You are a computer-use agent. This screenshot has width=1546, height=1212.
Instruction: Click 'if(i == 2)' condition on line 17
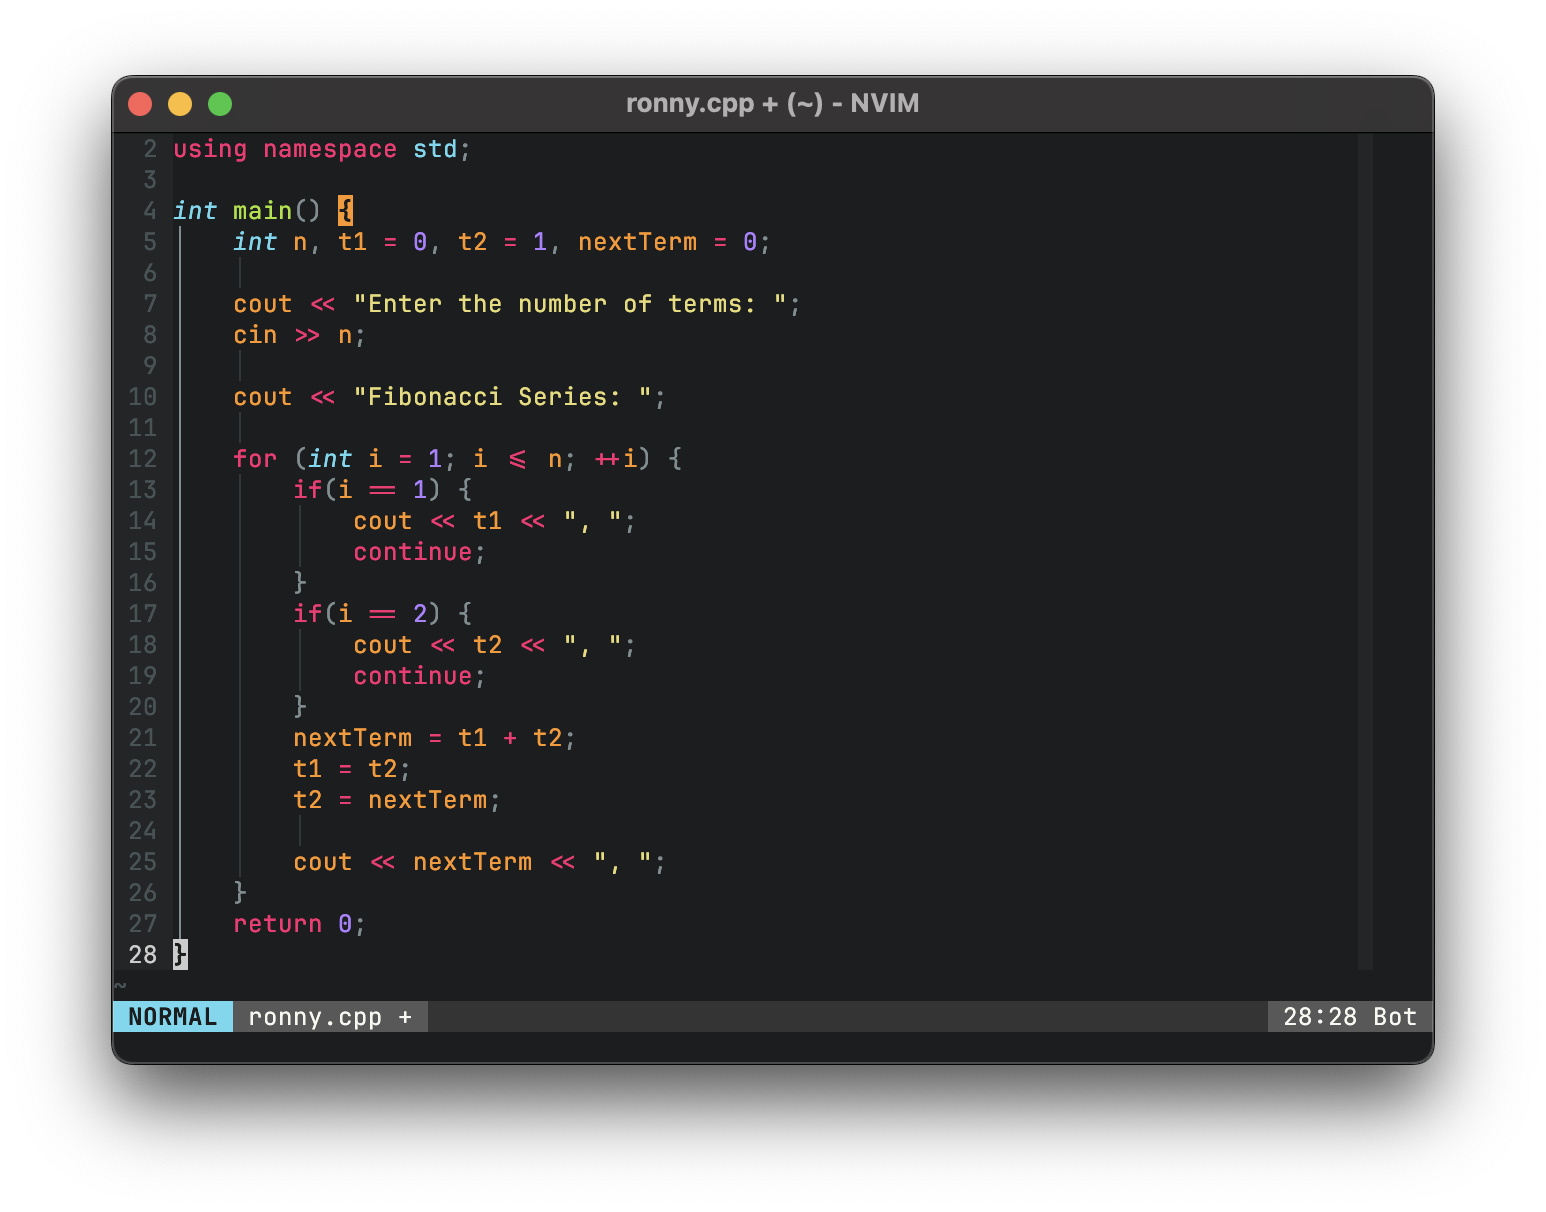click(367, 614)
